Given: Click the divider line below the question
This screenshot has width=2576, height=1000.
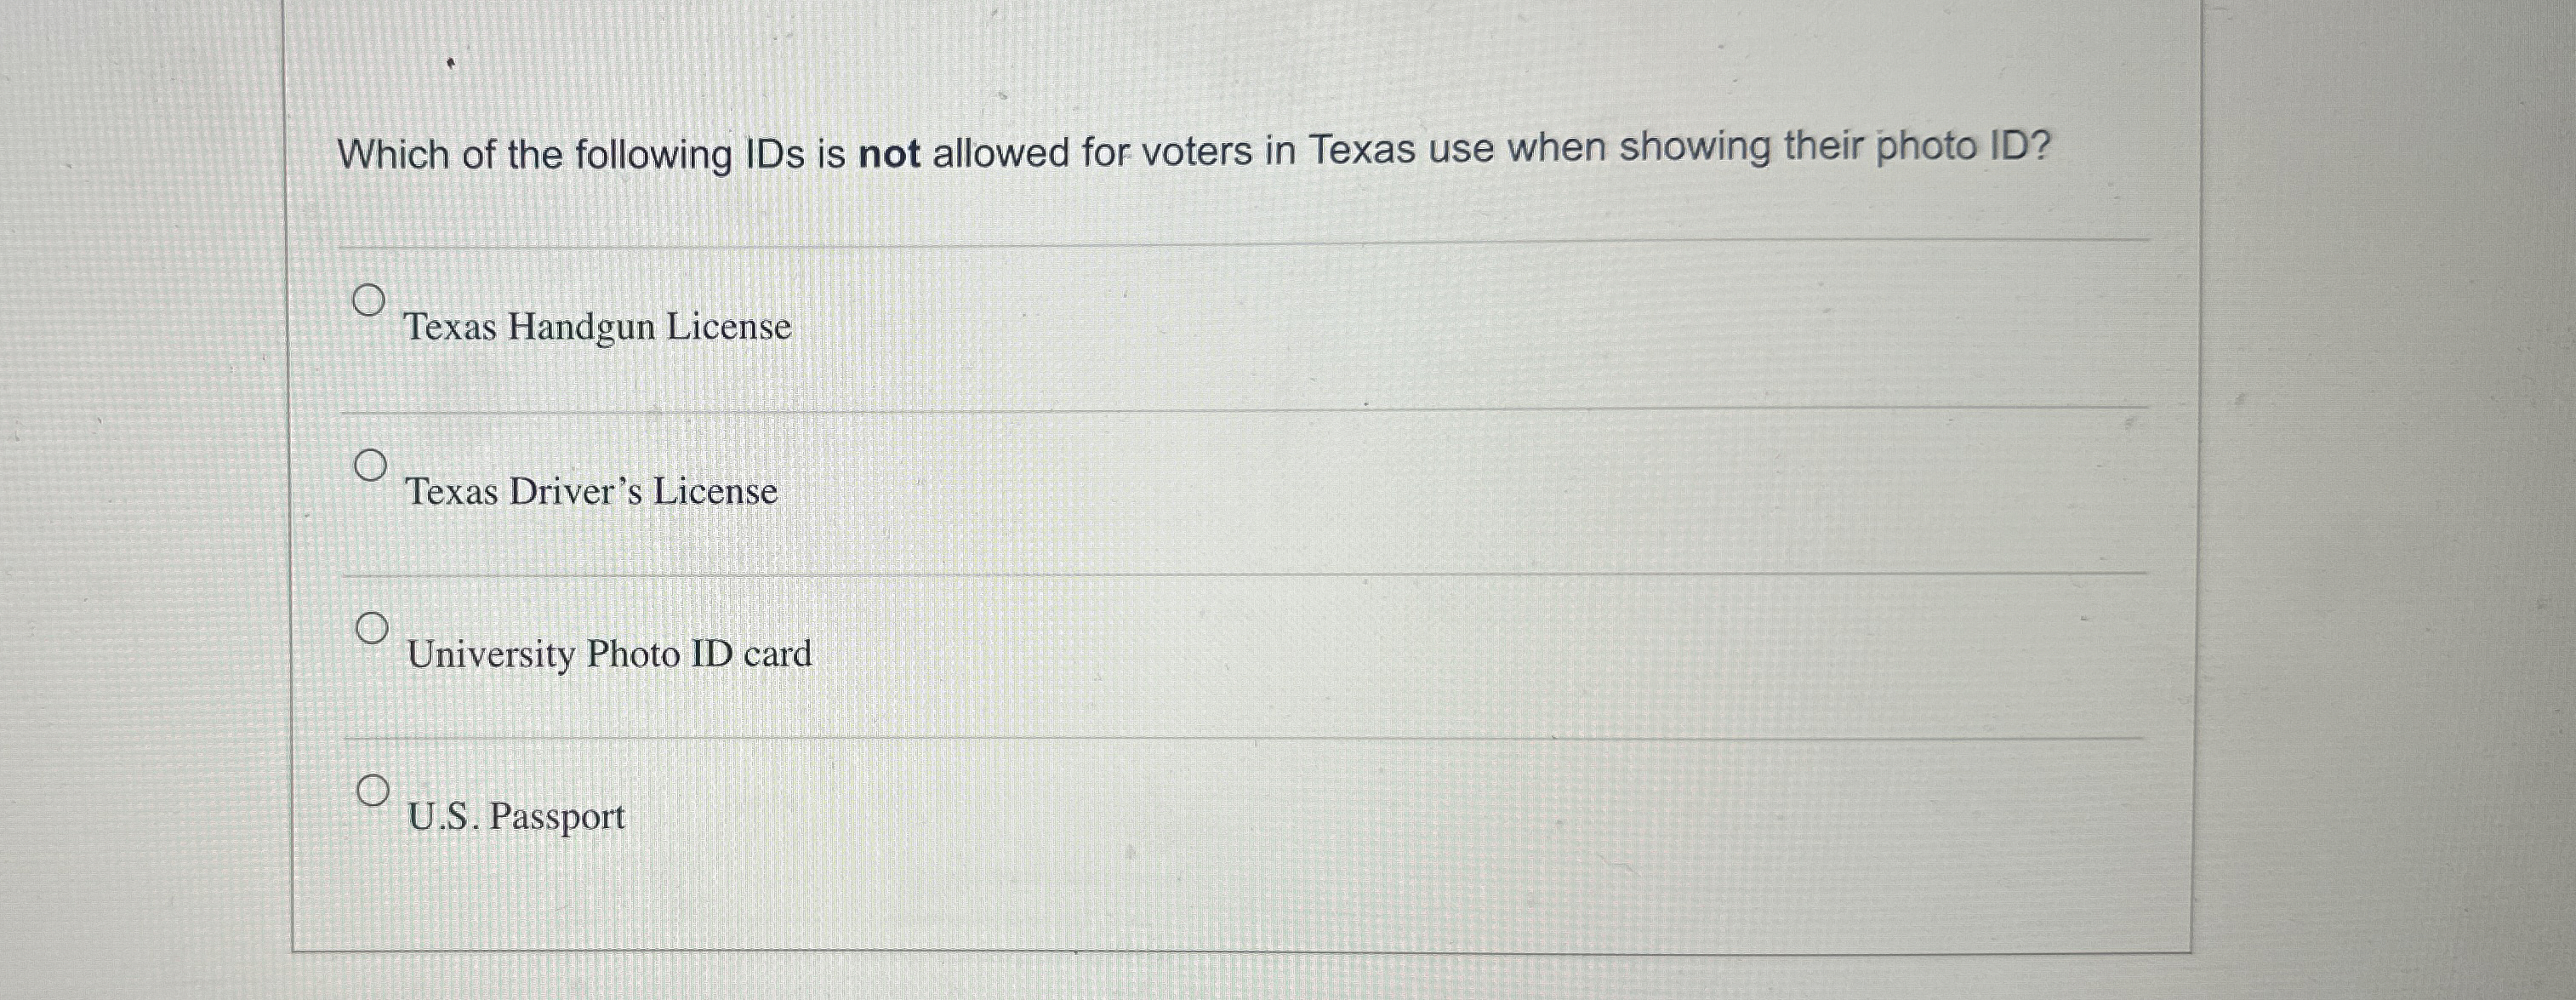Looking at the screenshot, I should (x=1240, y=243).
